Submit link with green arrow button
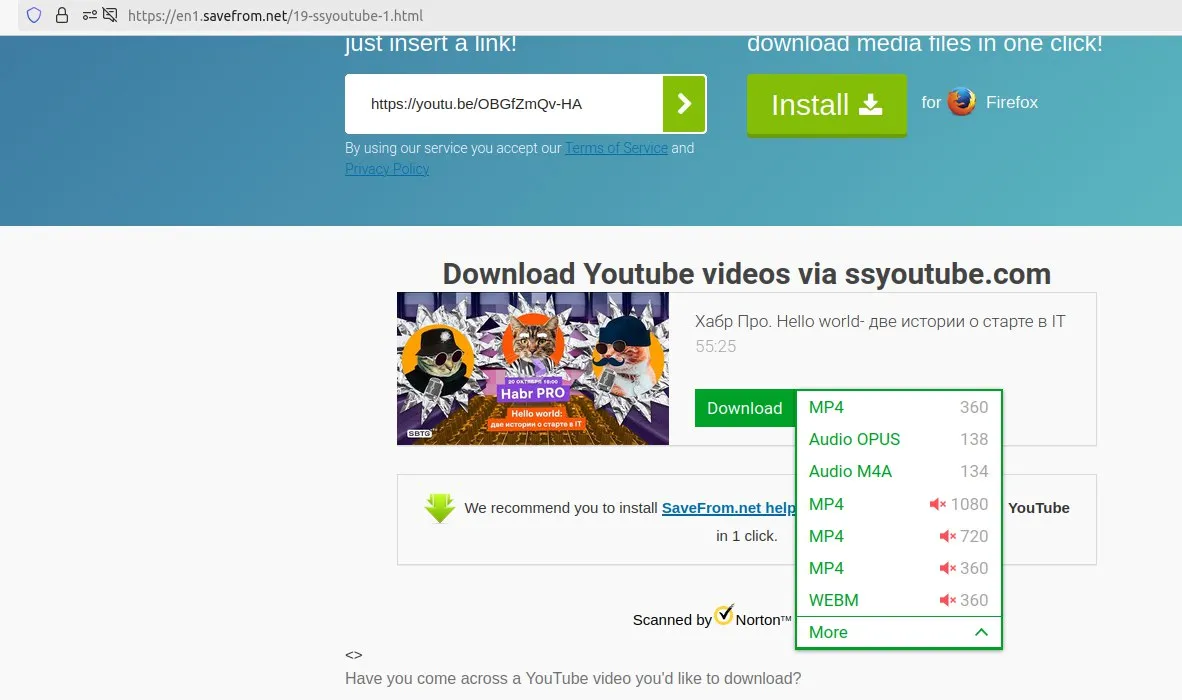This screenshot has height=700, width=1182. tap(684, 103)
